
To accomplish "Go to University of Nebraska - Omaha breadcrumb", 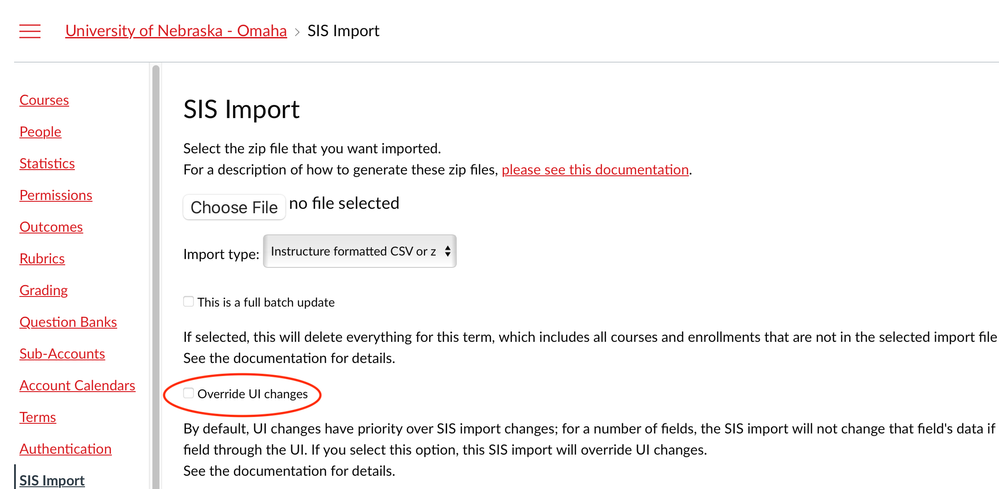I will (x=176, y=31).
